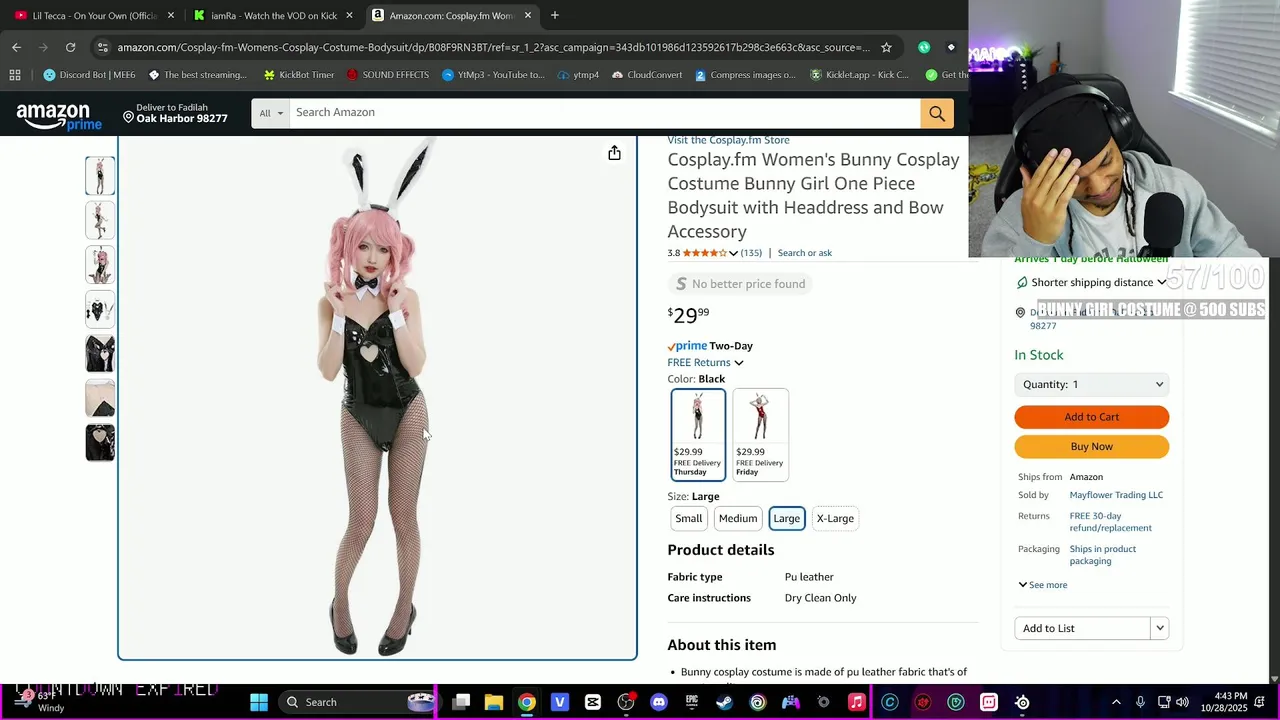This screenshot has width=1280, height=720.
Task: Click the Search or ask link
Action: pos(804,253)
